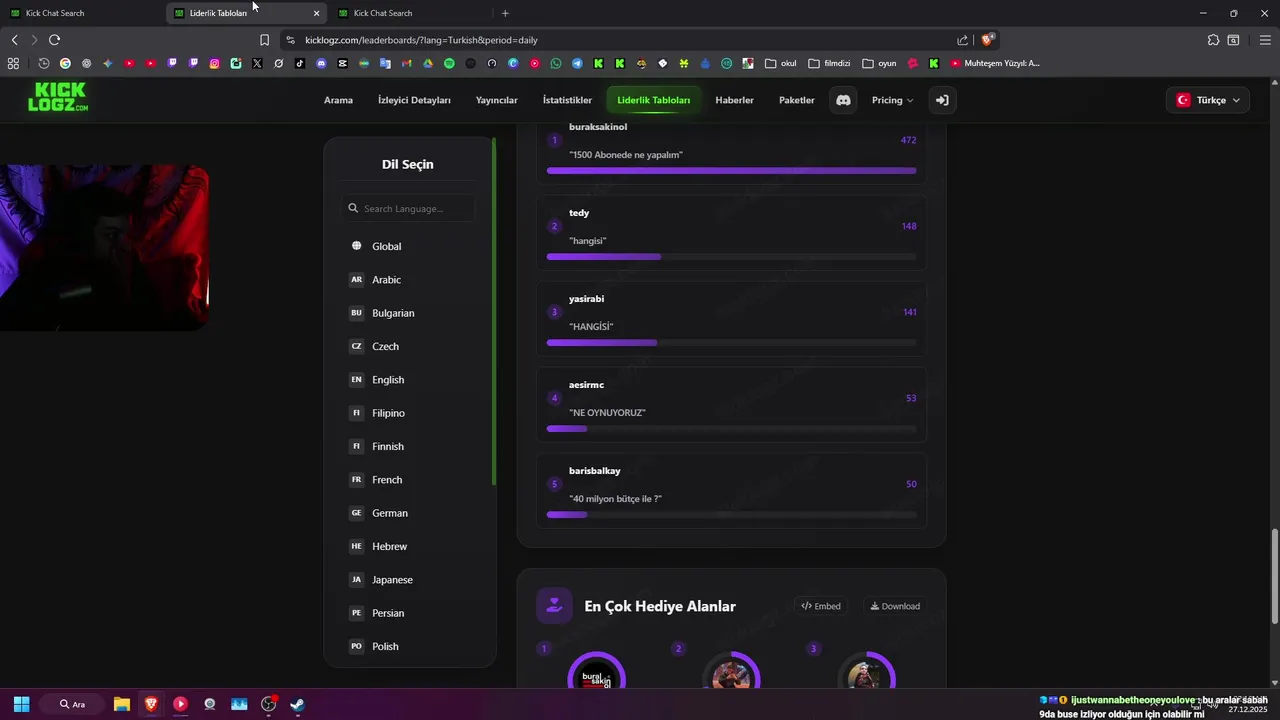The height and width of the screenshot is (720, 1280).
Task: Open the Gmail bookmark icon
Action: pos(406,63)
